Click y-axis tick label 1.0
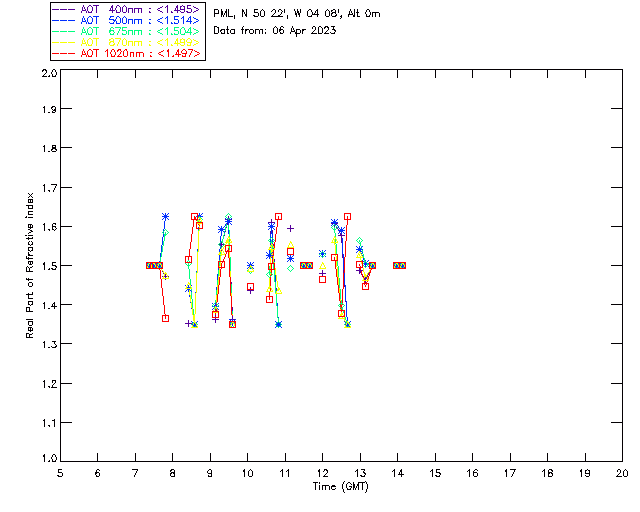The height and width of the screenshot is (512, 640). (49, 458)
